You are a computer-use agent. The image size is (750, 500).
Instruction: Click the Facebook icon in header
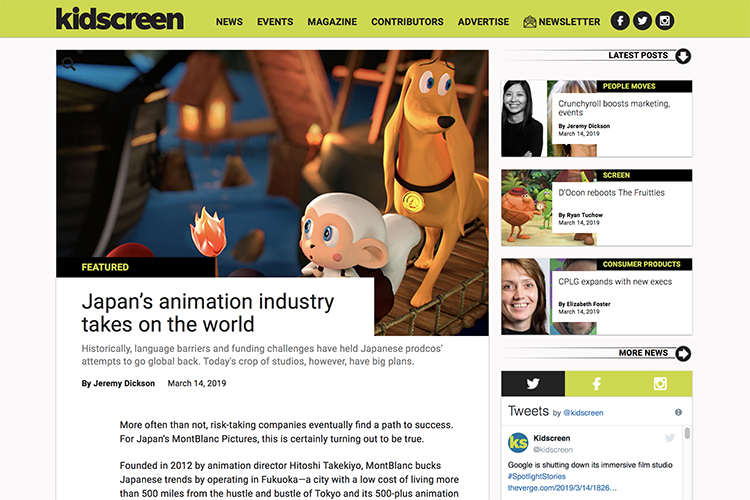(x=620, y=21)
